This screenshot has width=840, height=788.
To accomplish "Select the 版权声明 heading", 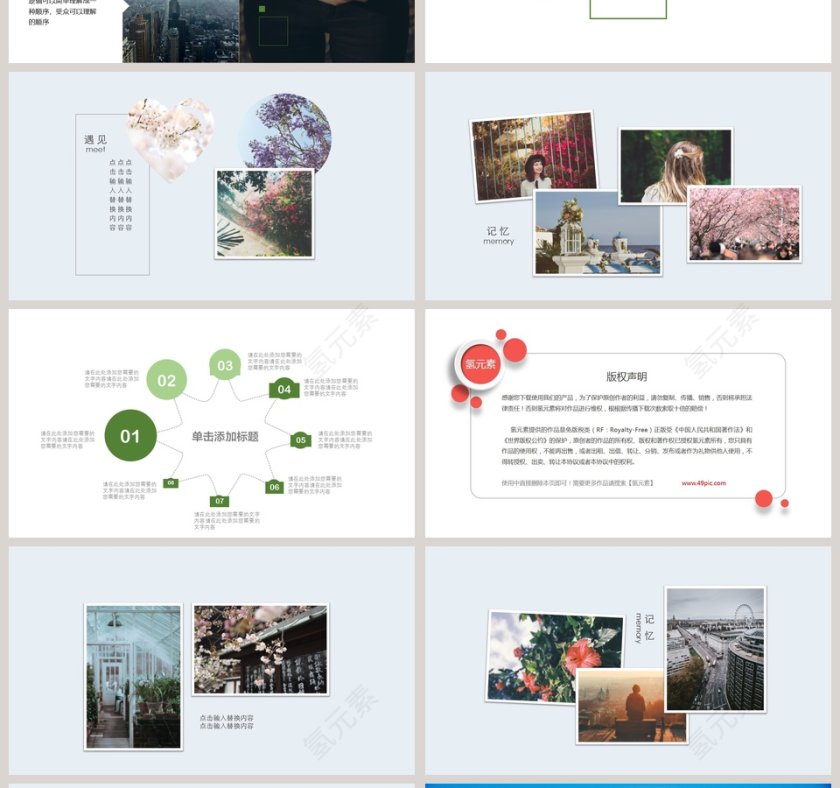I will pos(626,377).
